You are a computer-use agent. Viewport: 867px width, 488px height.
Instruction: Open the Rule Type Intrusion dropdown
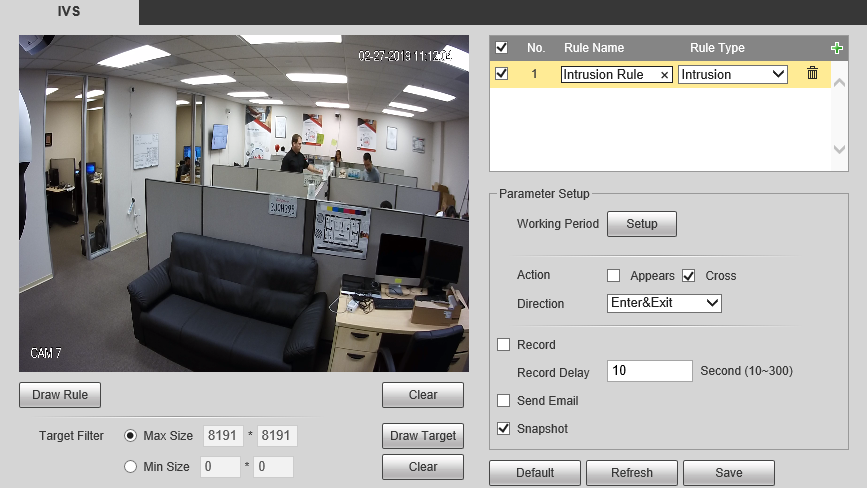(733, 75)
